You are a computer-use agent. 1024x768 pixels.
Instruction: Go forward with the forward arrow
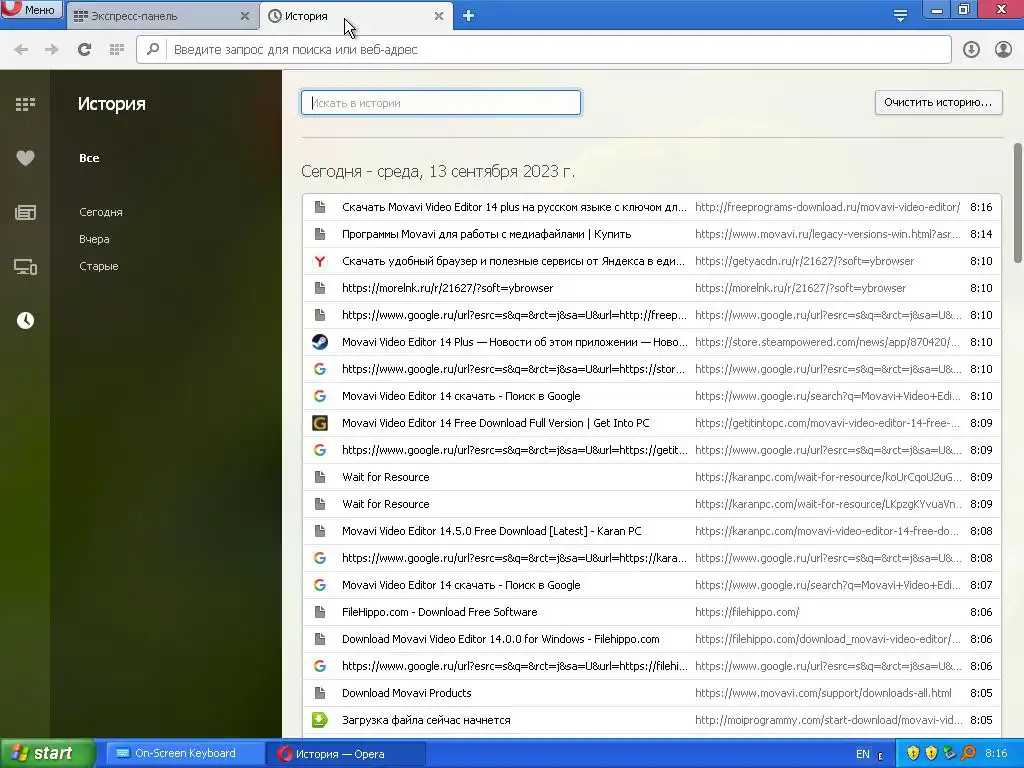click(x=52, y=50)
